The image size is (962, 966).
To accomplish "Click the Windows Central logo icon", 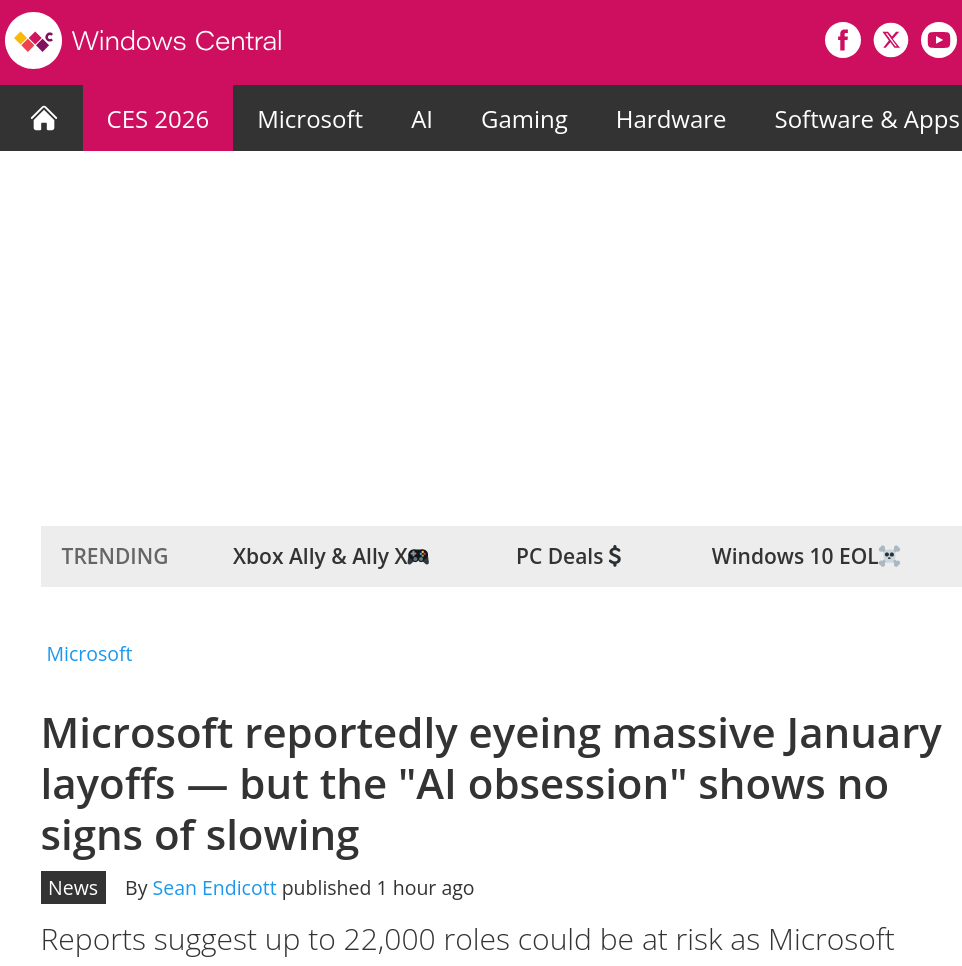I will tap(33, 41).
